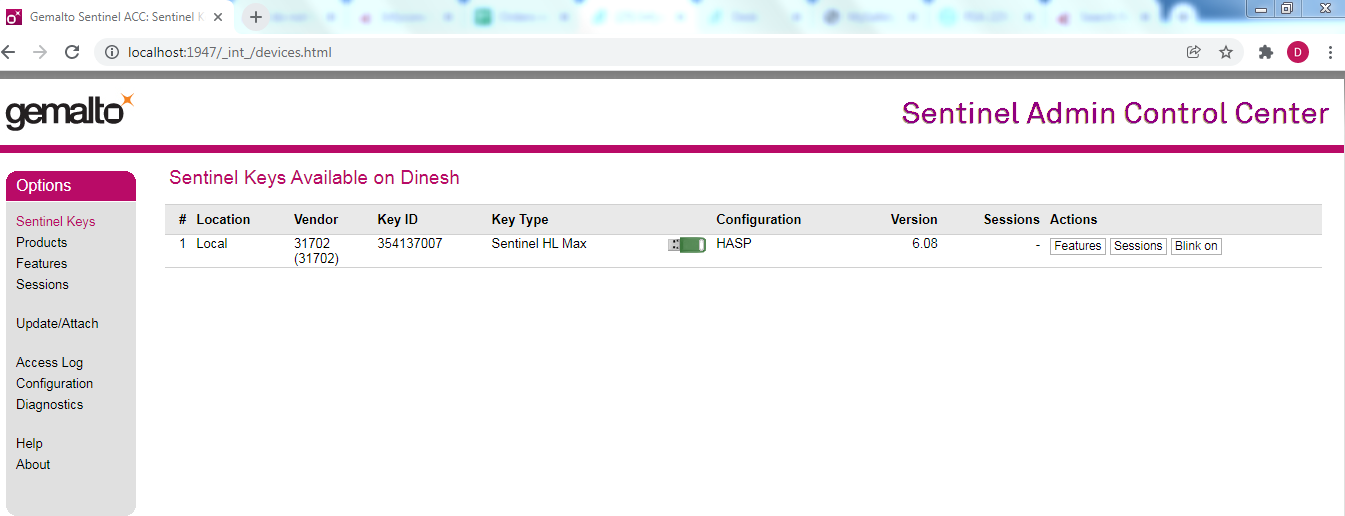Reload the page with the refresh icon
1345x516 pixels.
[72, 52]
